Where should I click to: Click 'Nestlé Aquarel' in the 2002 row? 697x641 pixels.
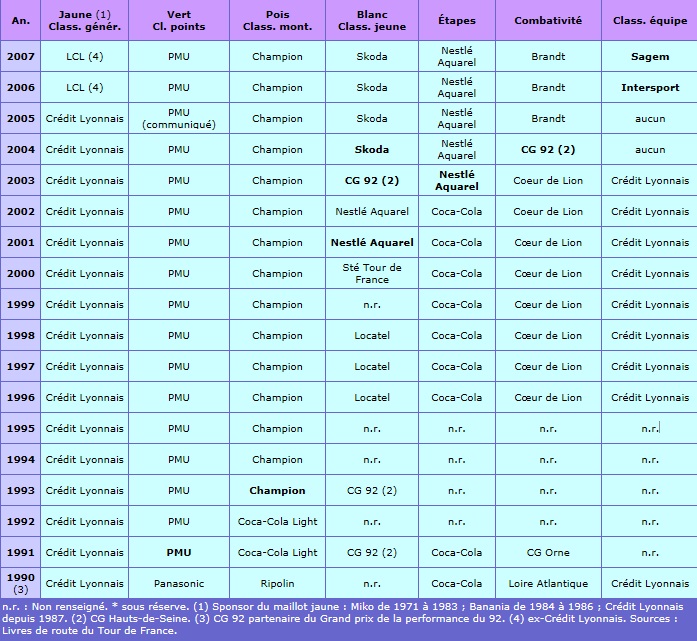point(372,212)
